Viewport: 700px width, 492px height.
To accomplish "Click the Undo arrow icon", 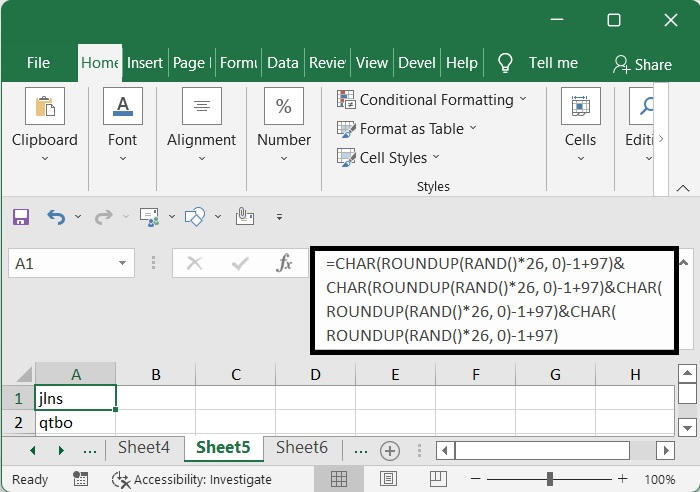I will tap(56, 216).
